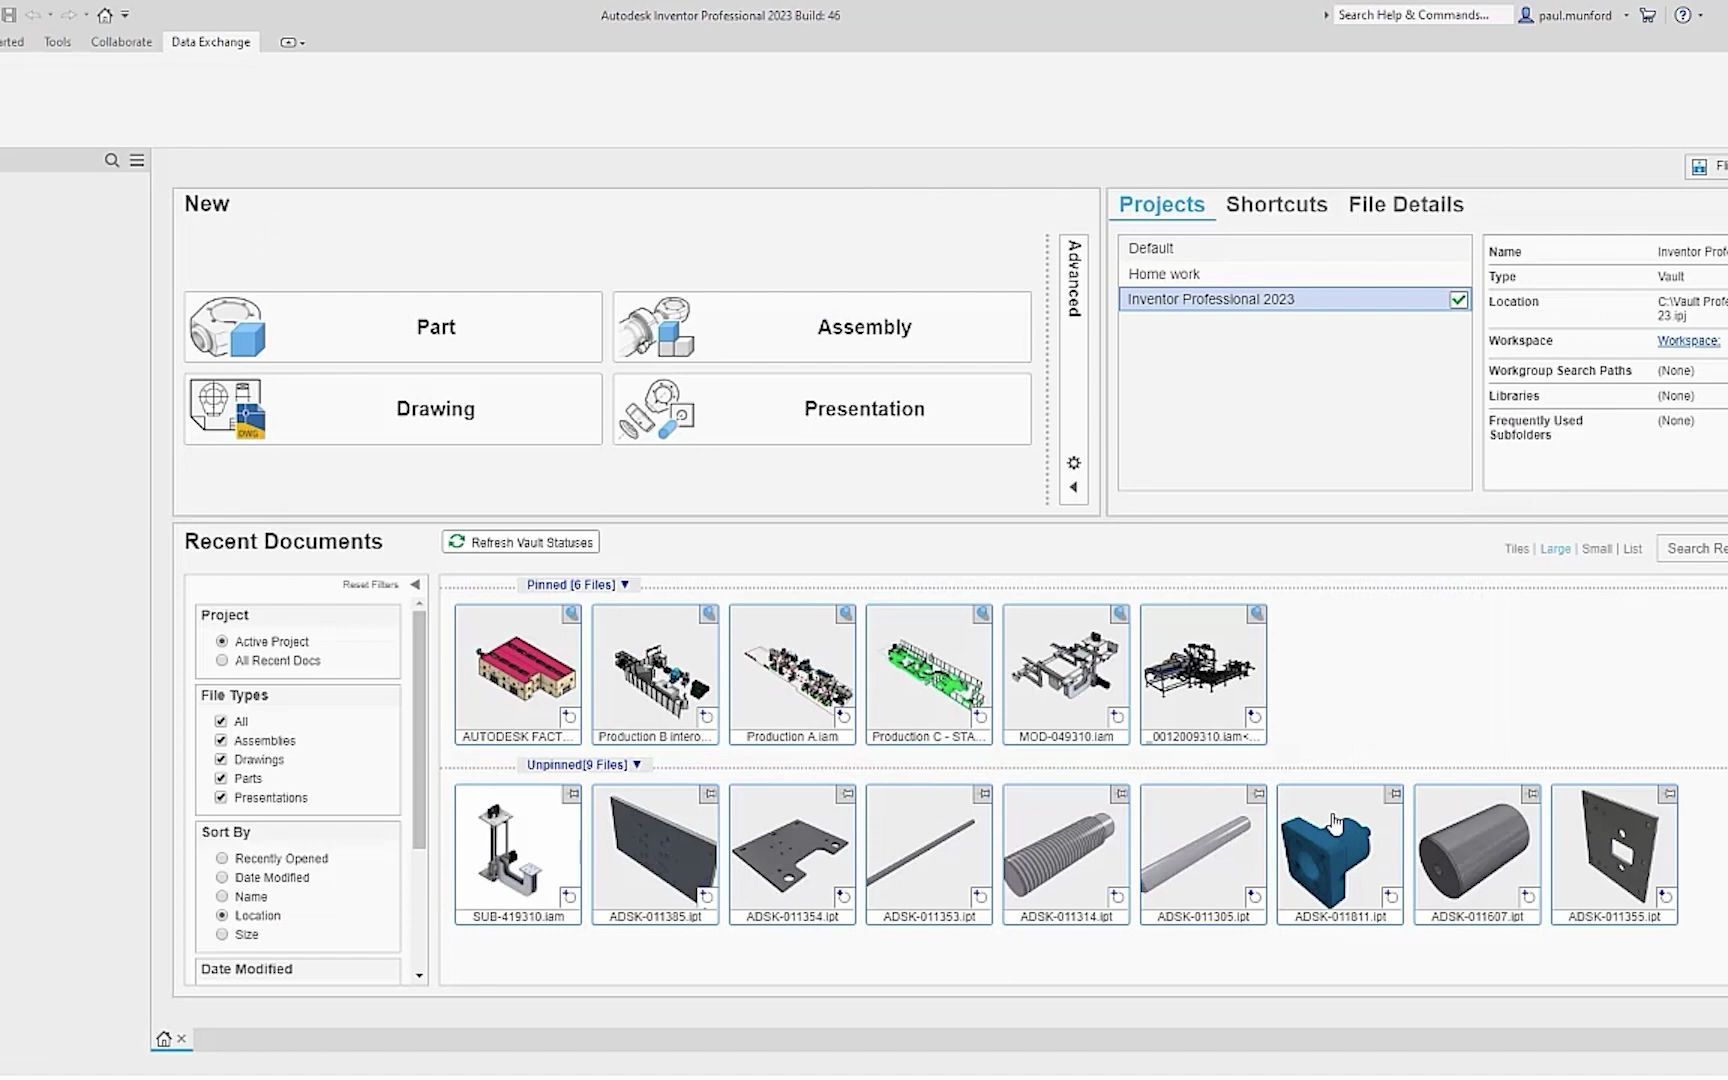This screenshot has height=1080, width=1728.
Task: Switch to the File Details tab
Action: click(1406, 204)
